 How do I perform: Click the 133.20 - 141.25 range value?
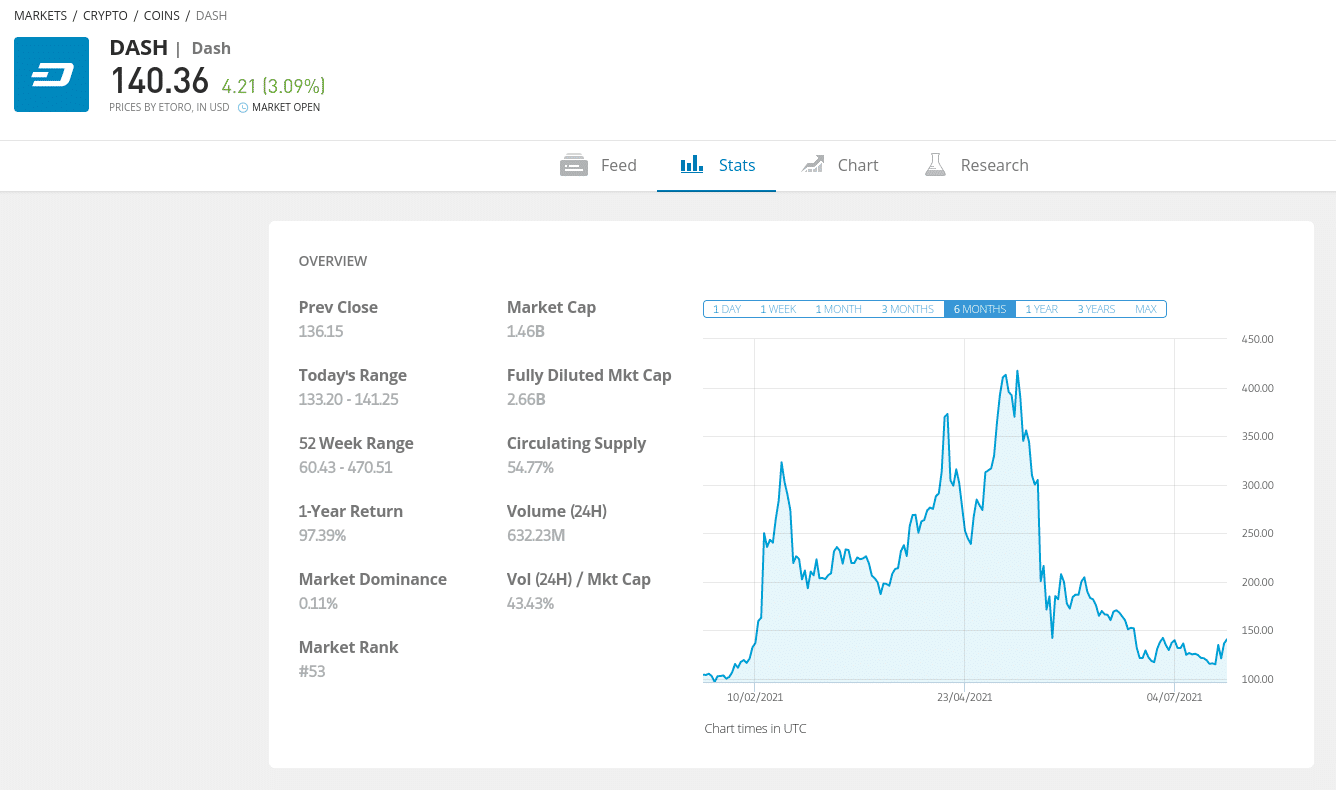349,399
